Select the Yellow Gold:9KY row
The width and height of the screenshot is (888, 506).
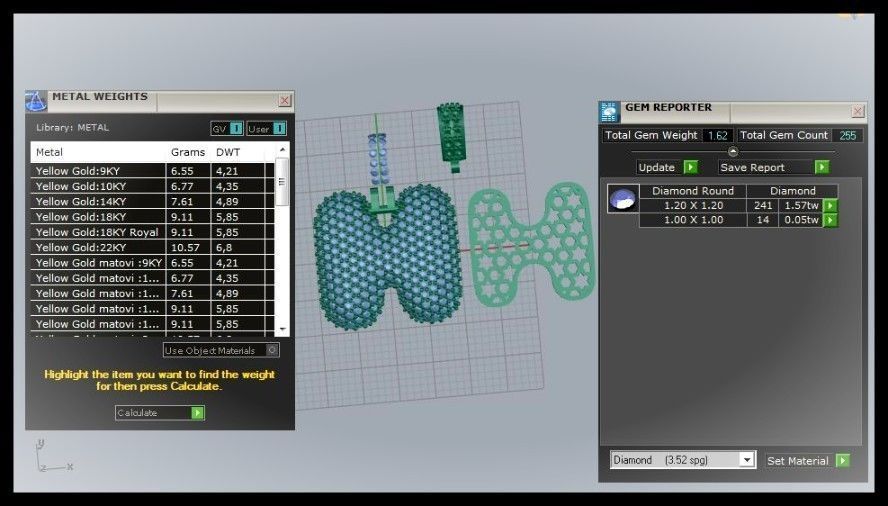152,171
